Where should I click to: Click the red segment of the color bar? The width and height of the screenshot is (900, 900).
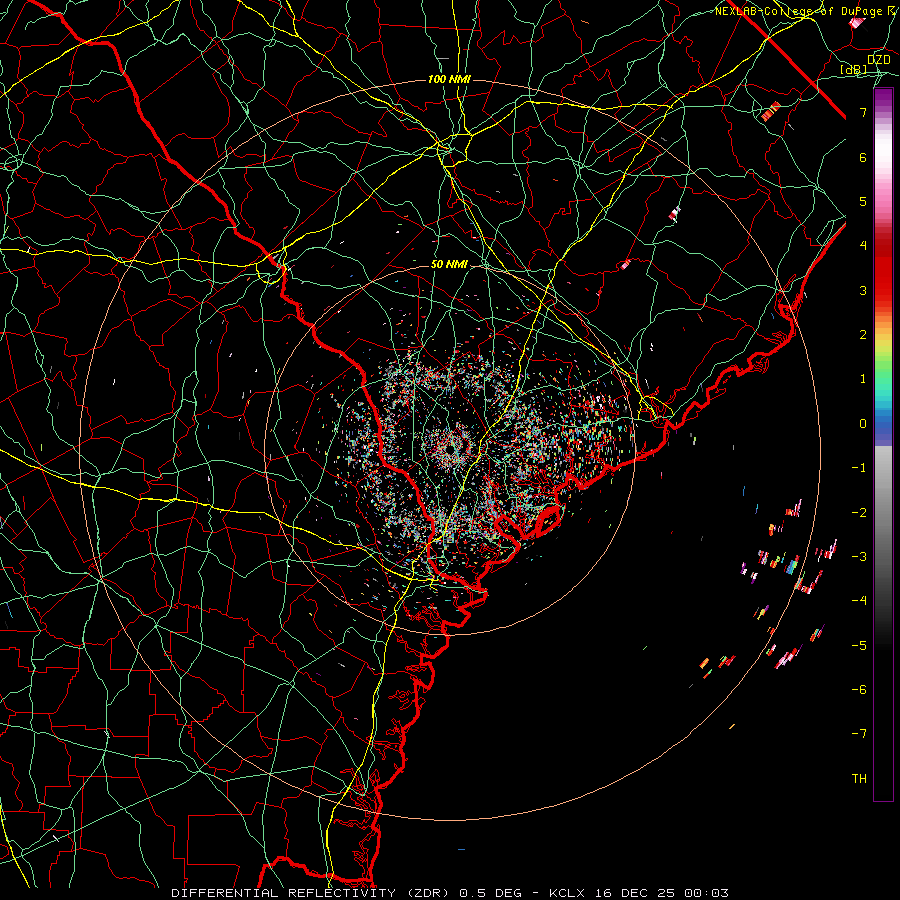pyautogui.click(x=883, y=270)
